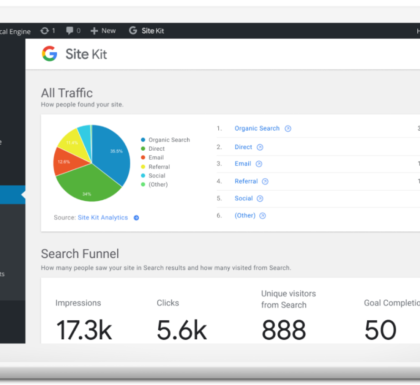The width and height of the screenshot is (420, 385).
Task: Select green Direct pie slice
Action: tap(88, 185)
